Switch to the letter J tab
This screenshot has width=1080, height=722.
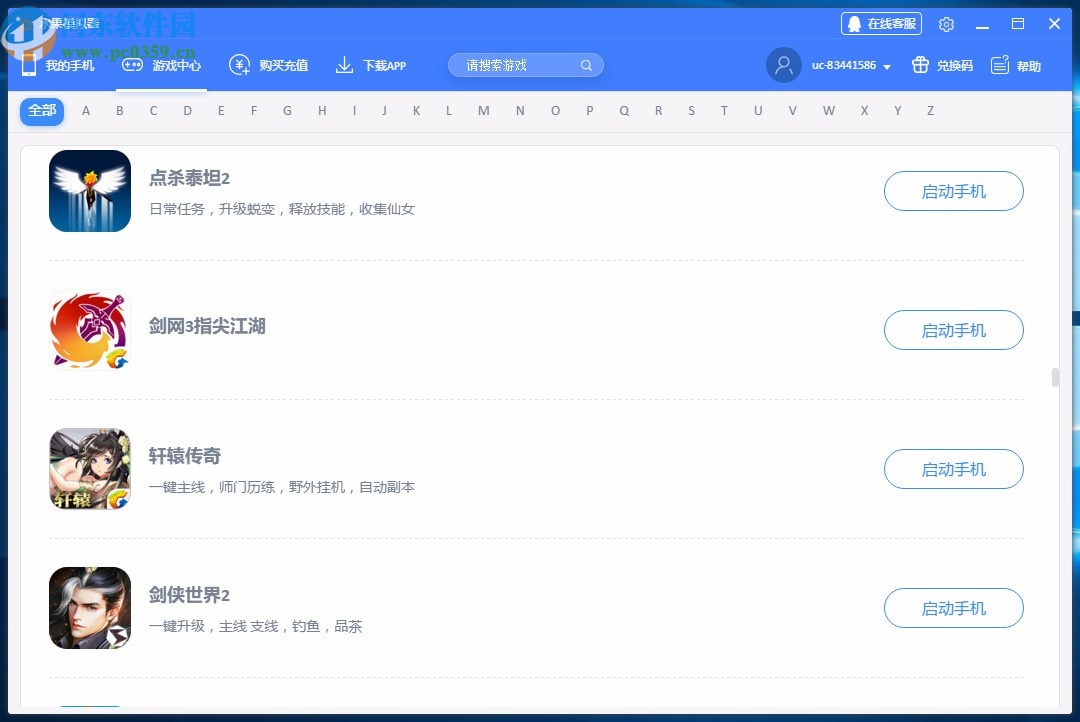coord(384,111)
